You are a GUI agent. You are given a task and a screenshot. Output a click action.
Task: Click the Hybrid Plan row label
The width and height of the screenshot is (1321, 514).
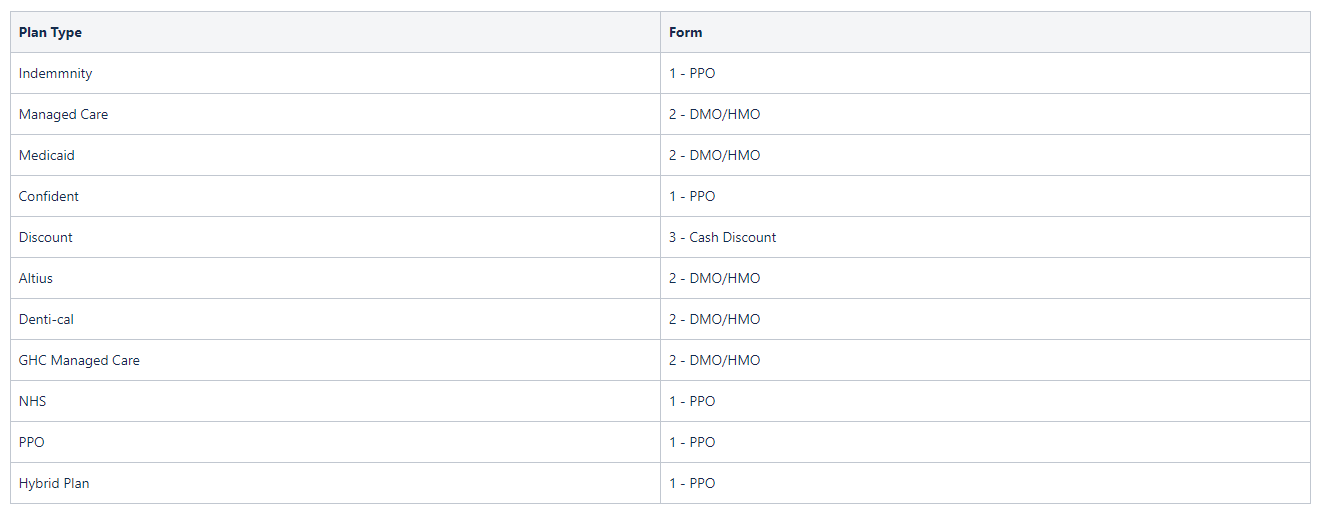[54, 483]
